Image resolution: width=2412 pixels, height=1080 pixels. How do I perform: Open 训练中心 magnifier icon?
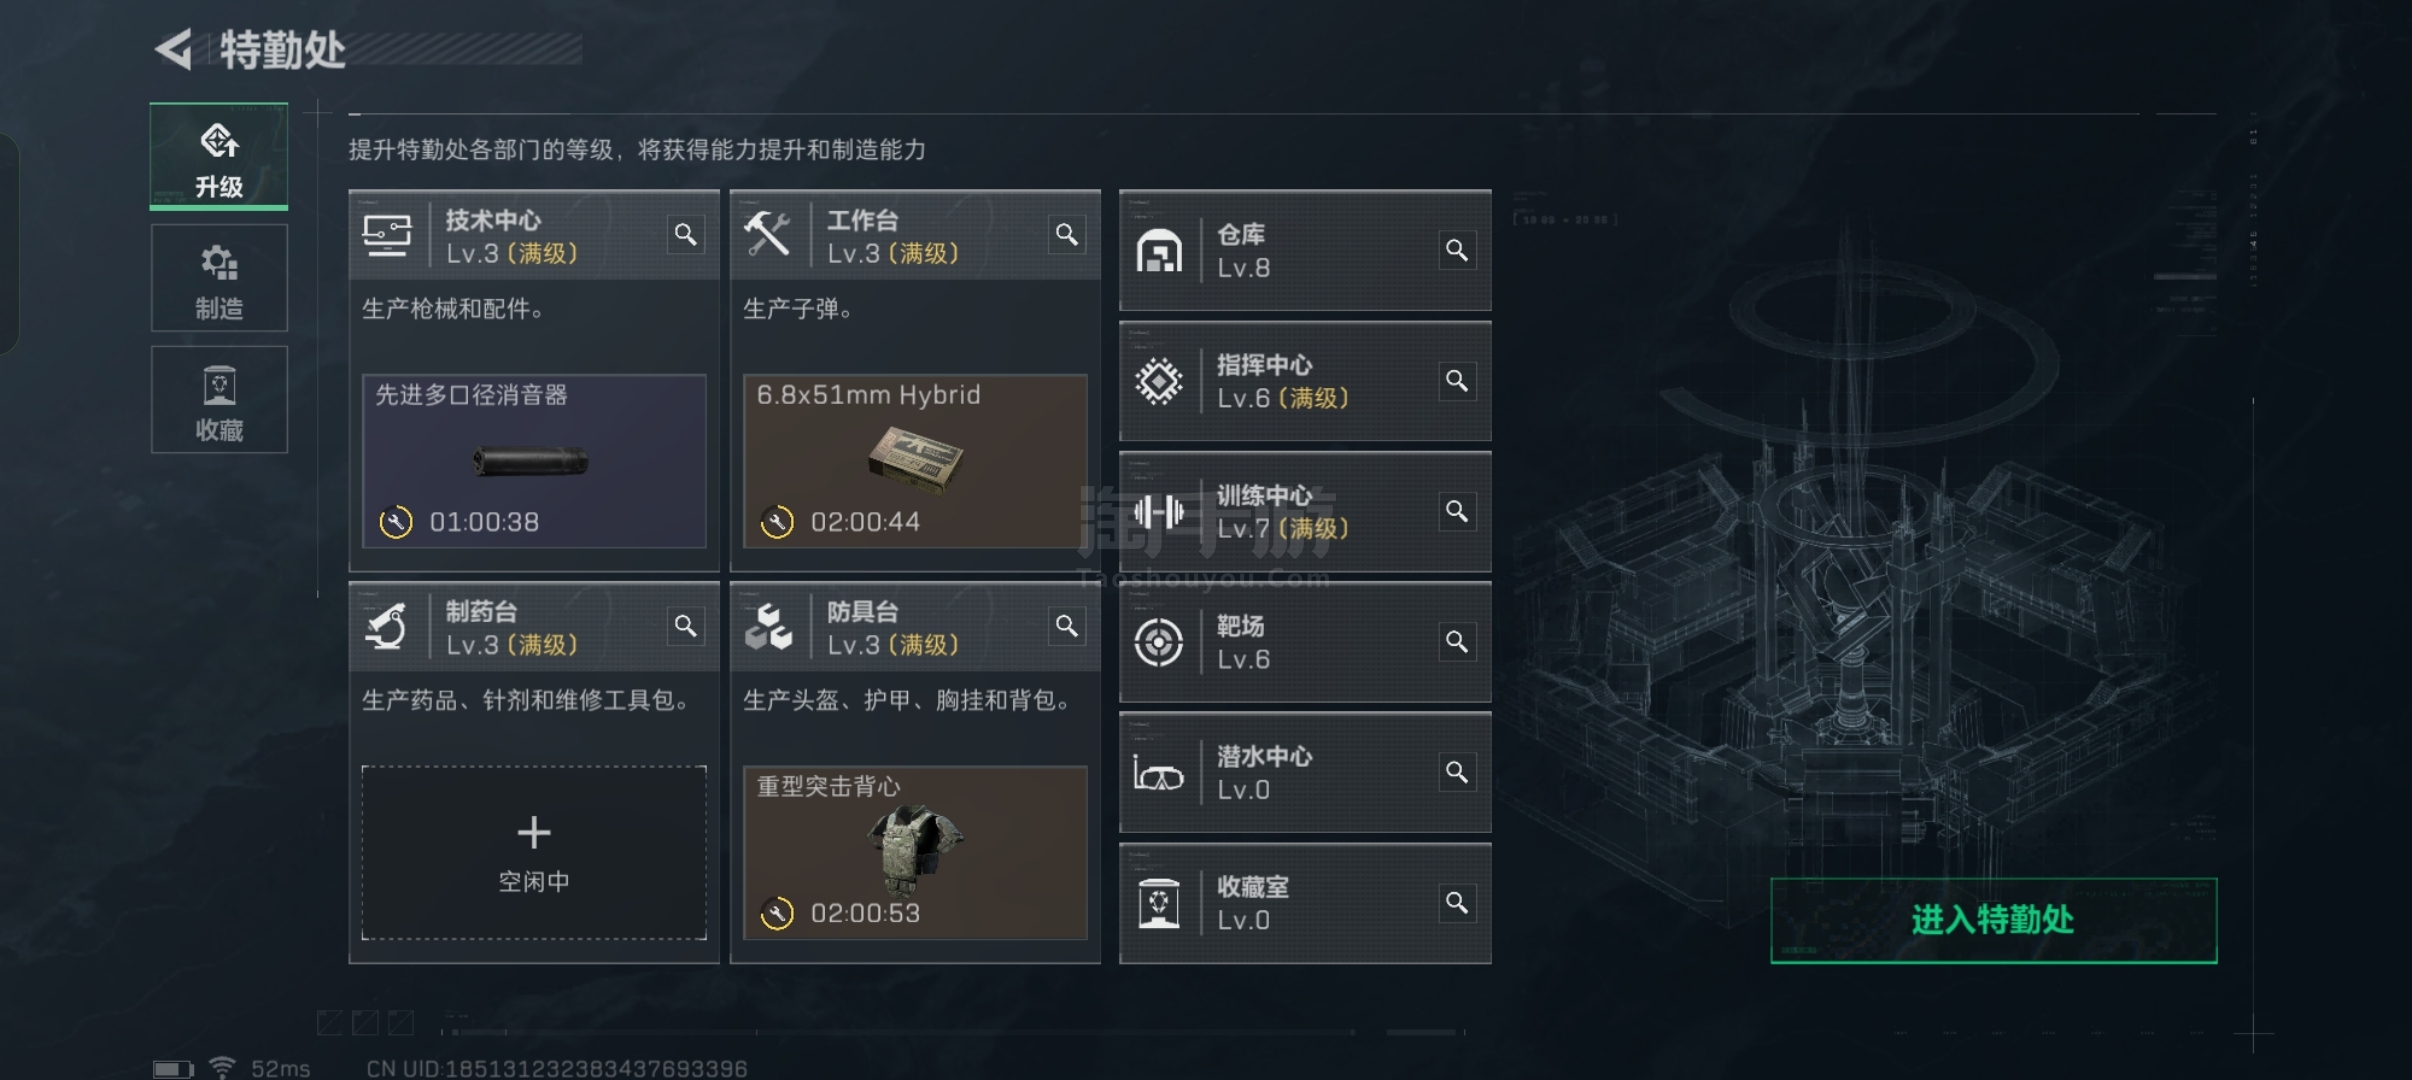pyautogui.click(x=1457, y=511)
